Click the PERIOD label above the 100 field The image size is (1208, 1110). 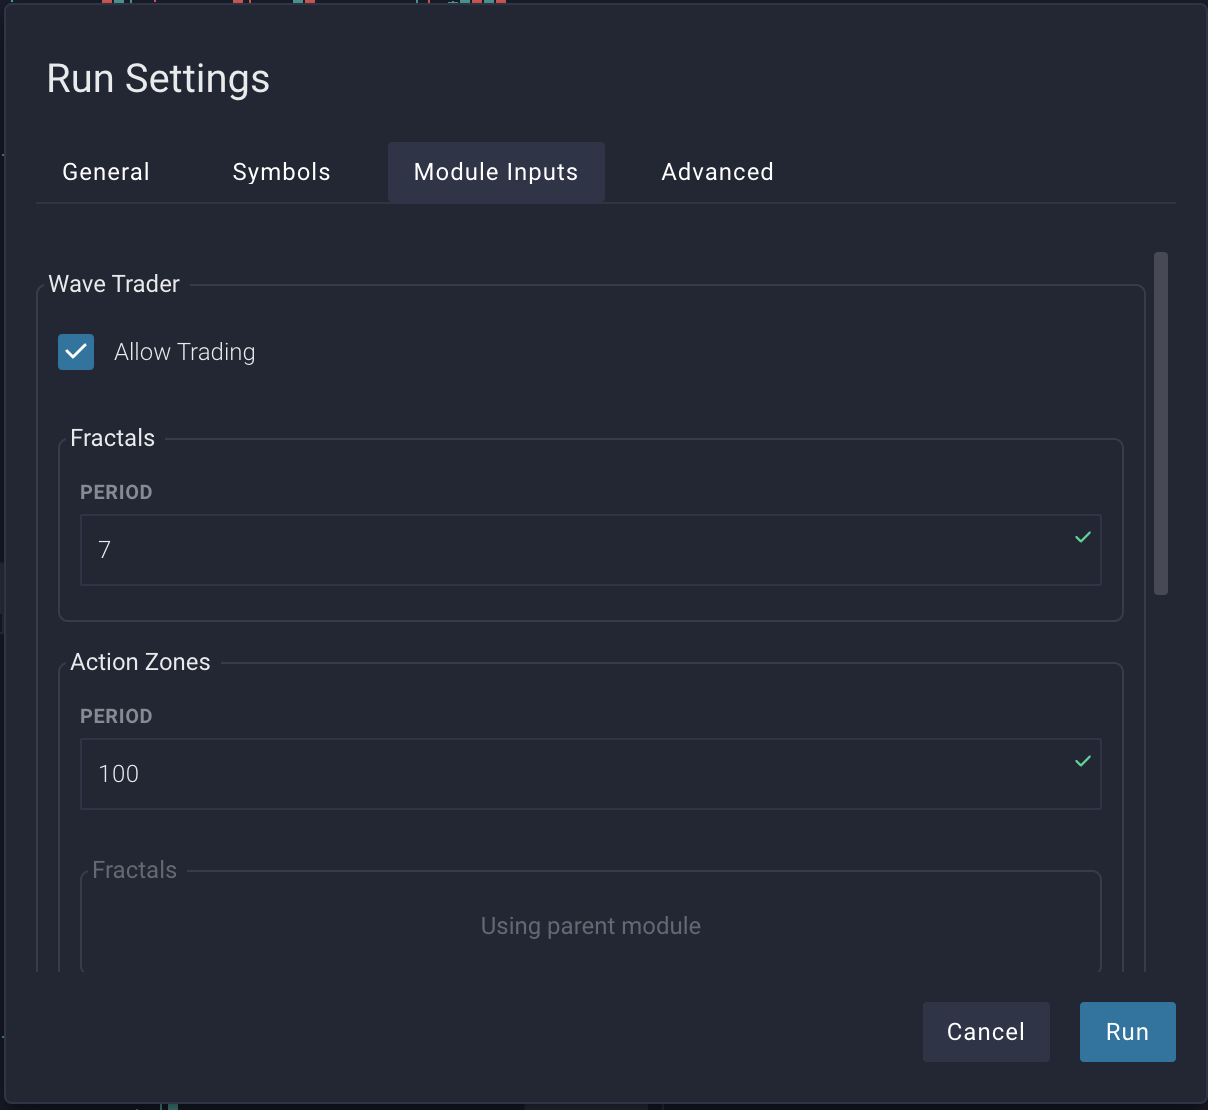[x=116, y=716]
